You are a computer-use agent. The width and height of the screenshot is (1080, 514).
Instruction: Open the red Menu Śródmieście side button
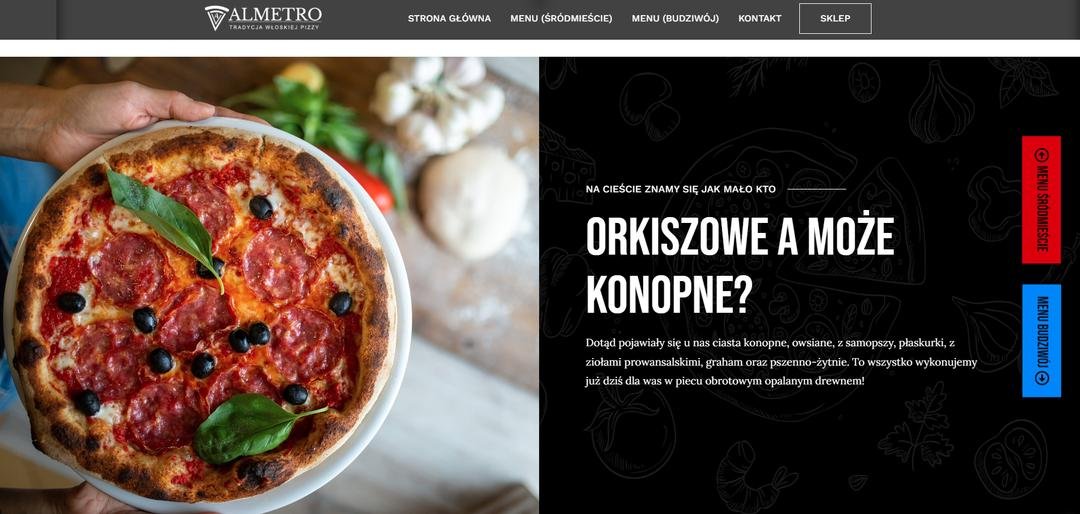[1041, 200]
